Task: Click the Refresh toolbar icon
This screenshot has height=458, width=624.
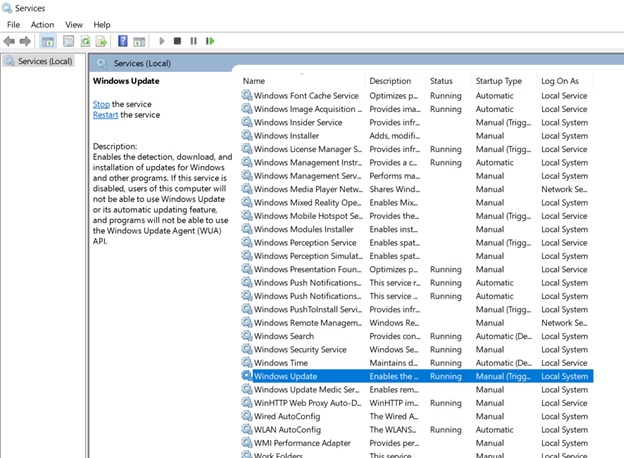Action: tap(86, 41)
